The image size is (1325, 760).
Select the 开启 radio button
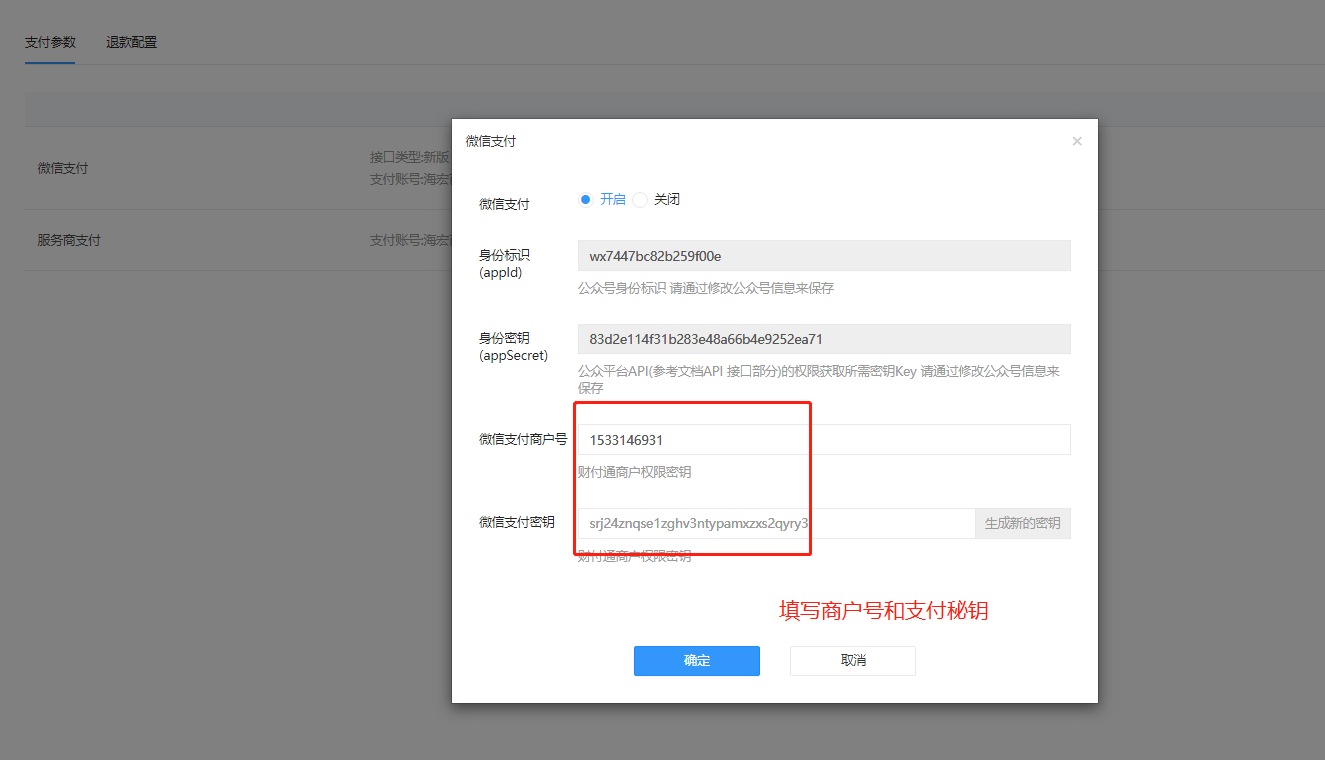pyautogui.click(x=586, y=199)
